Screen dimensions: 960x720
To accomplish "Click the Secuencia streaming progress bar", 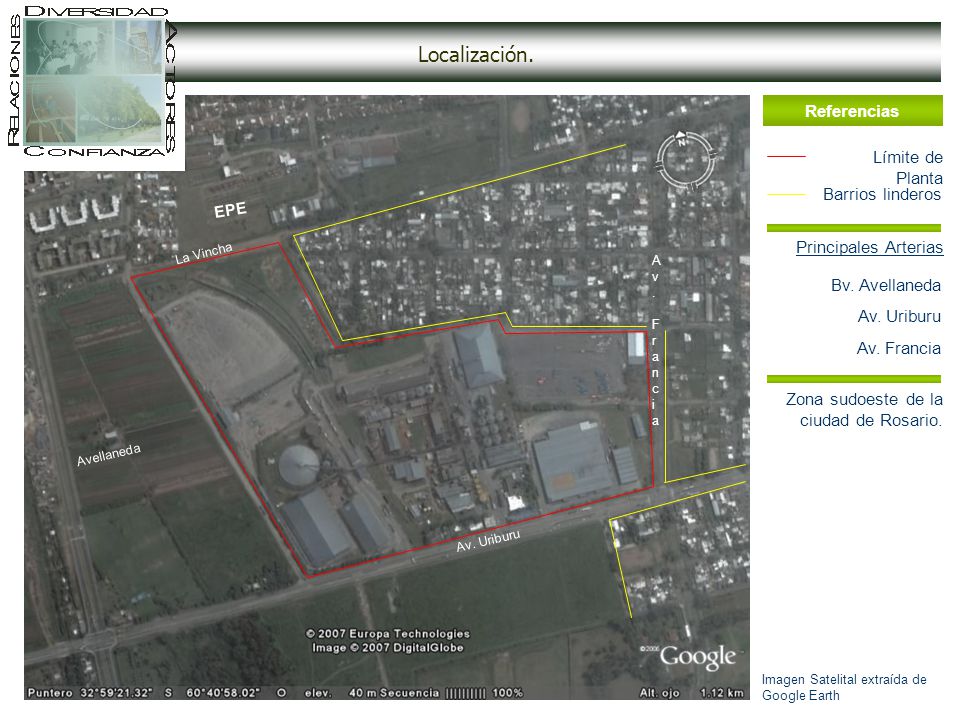I will click(465, 693).
